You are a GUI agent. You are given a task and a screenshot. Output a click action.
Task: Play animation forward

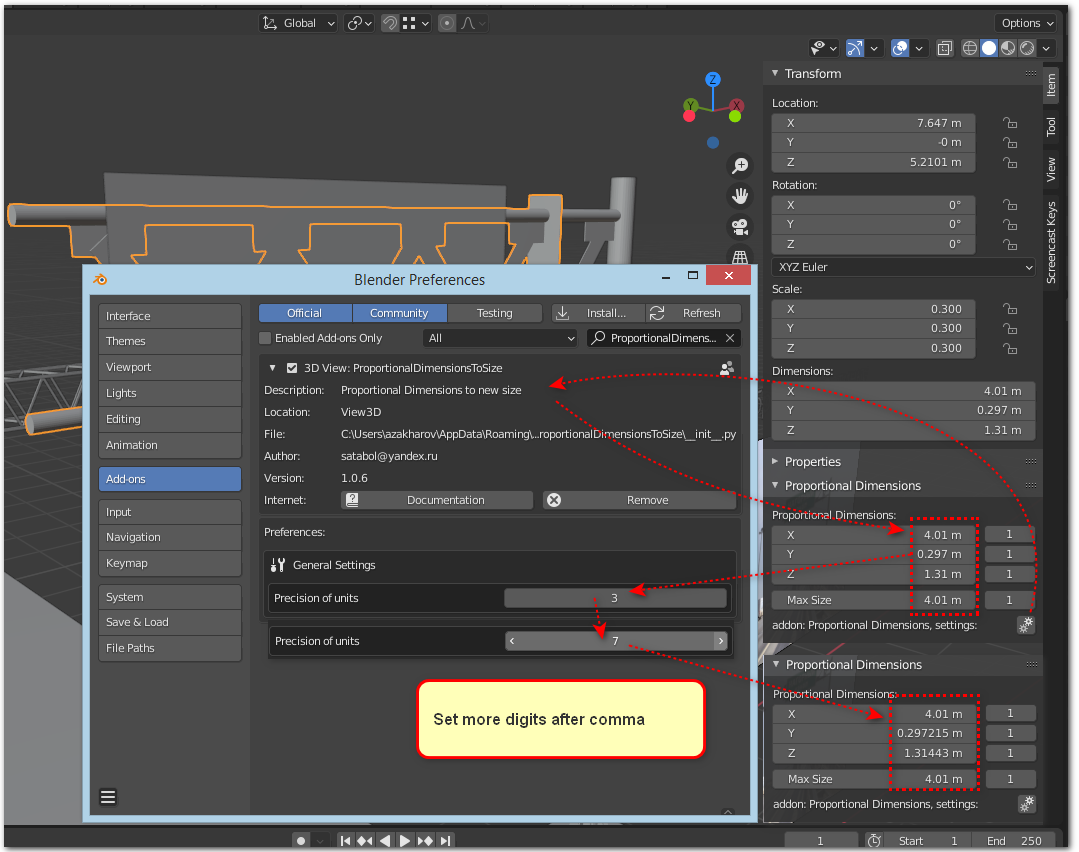pos(405,840)
